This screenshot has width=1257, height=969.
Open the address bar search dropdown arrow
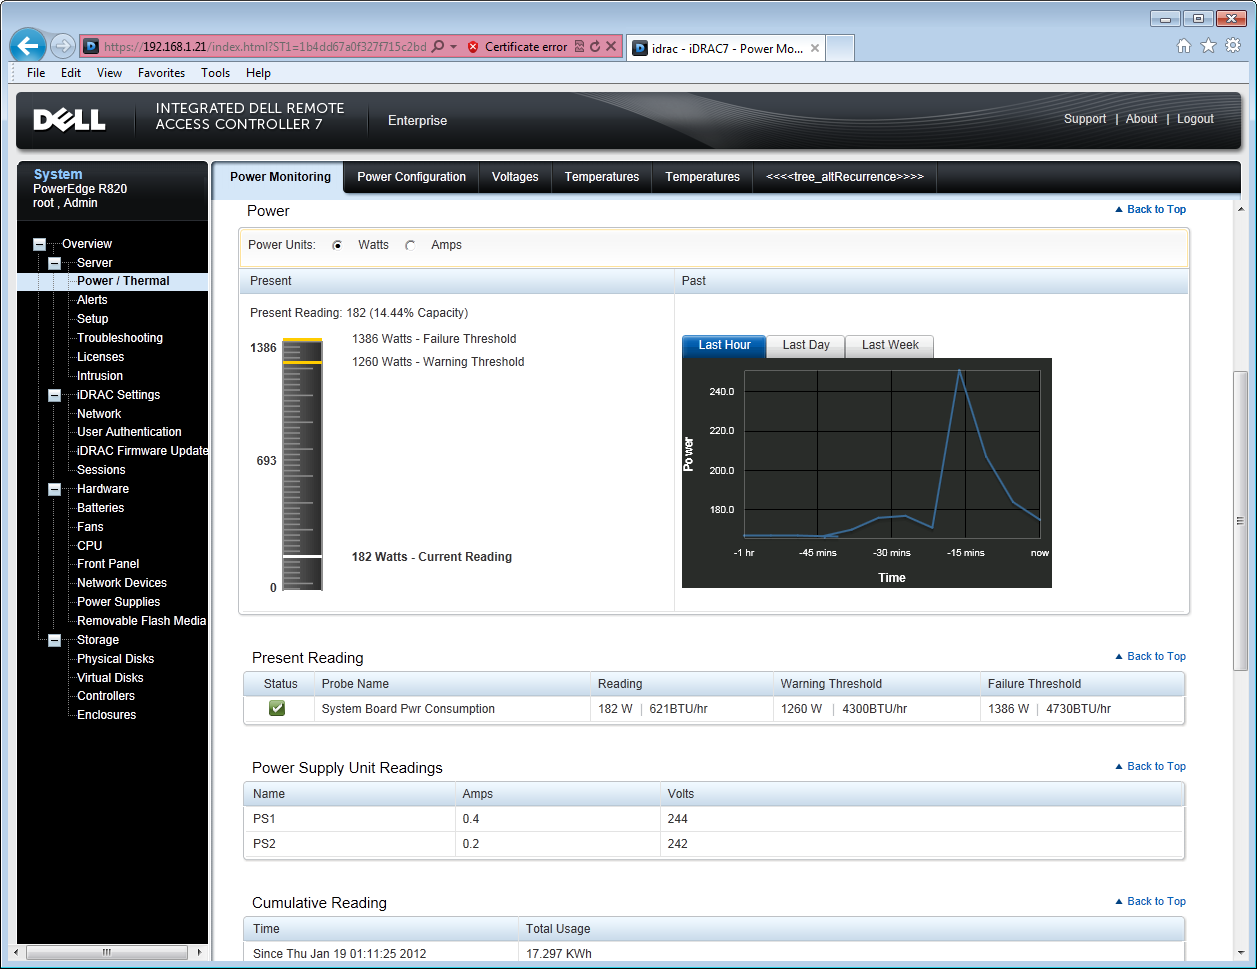[x=453, y=47]
